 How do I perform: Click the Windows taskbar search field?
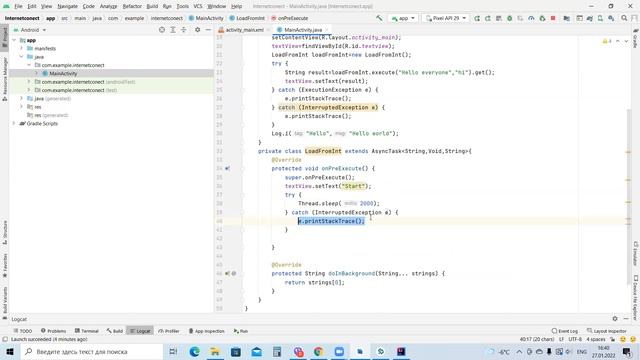click(92, 351)
